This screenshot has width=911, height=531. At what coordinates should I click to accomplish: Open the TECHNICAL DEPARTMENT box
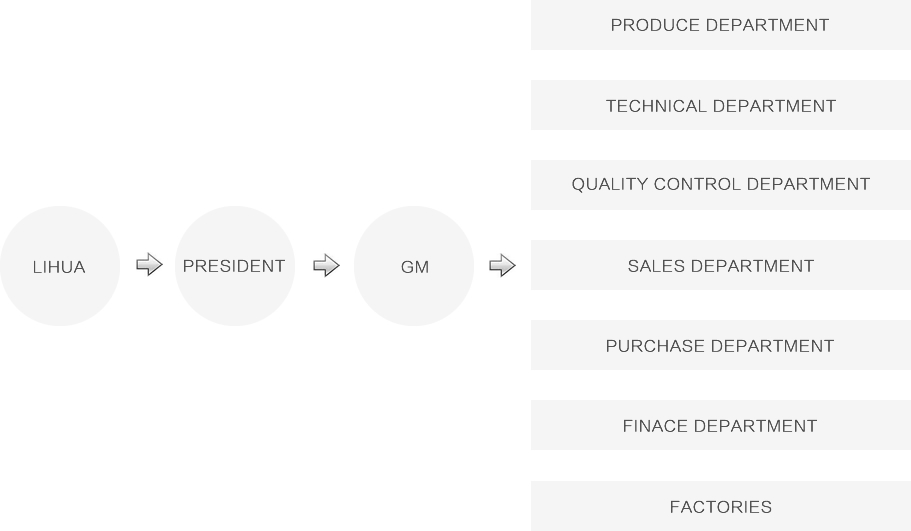(x=720, y=105)
